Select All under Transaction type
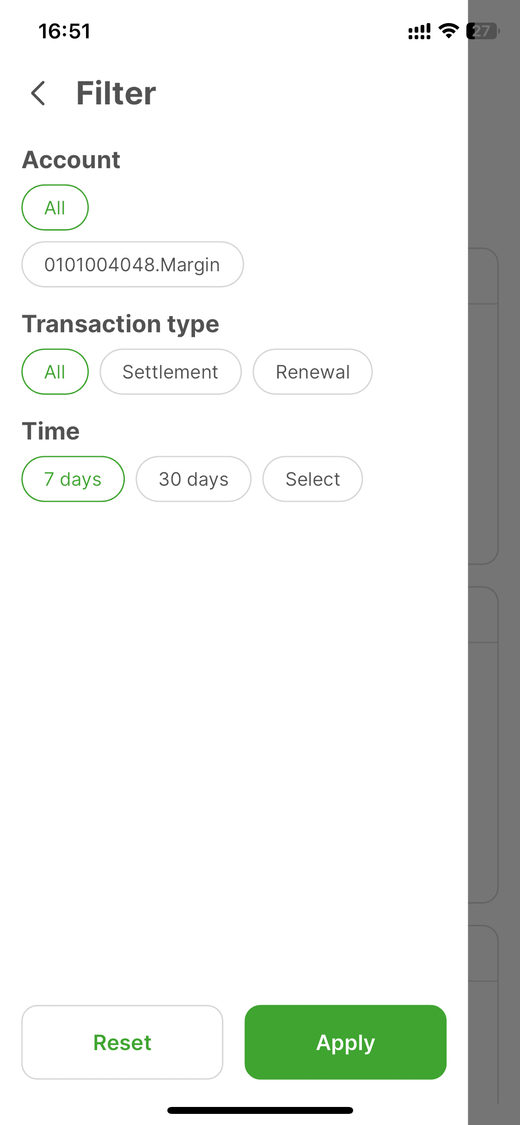The height and width of the screenshot is (1125, 520). [x=55, y=372]
